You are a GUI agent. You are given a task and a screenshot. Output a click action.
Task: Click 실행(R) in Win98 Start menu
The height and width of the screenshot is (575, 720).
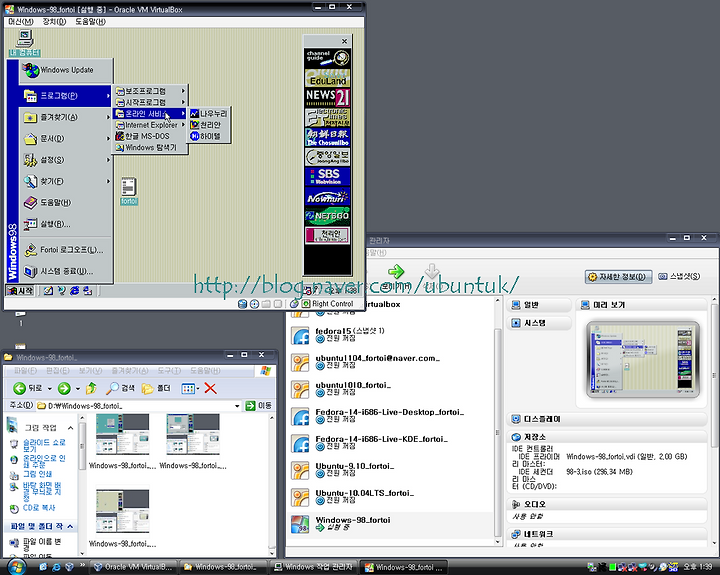67,224
